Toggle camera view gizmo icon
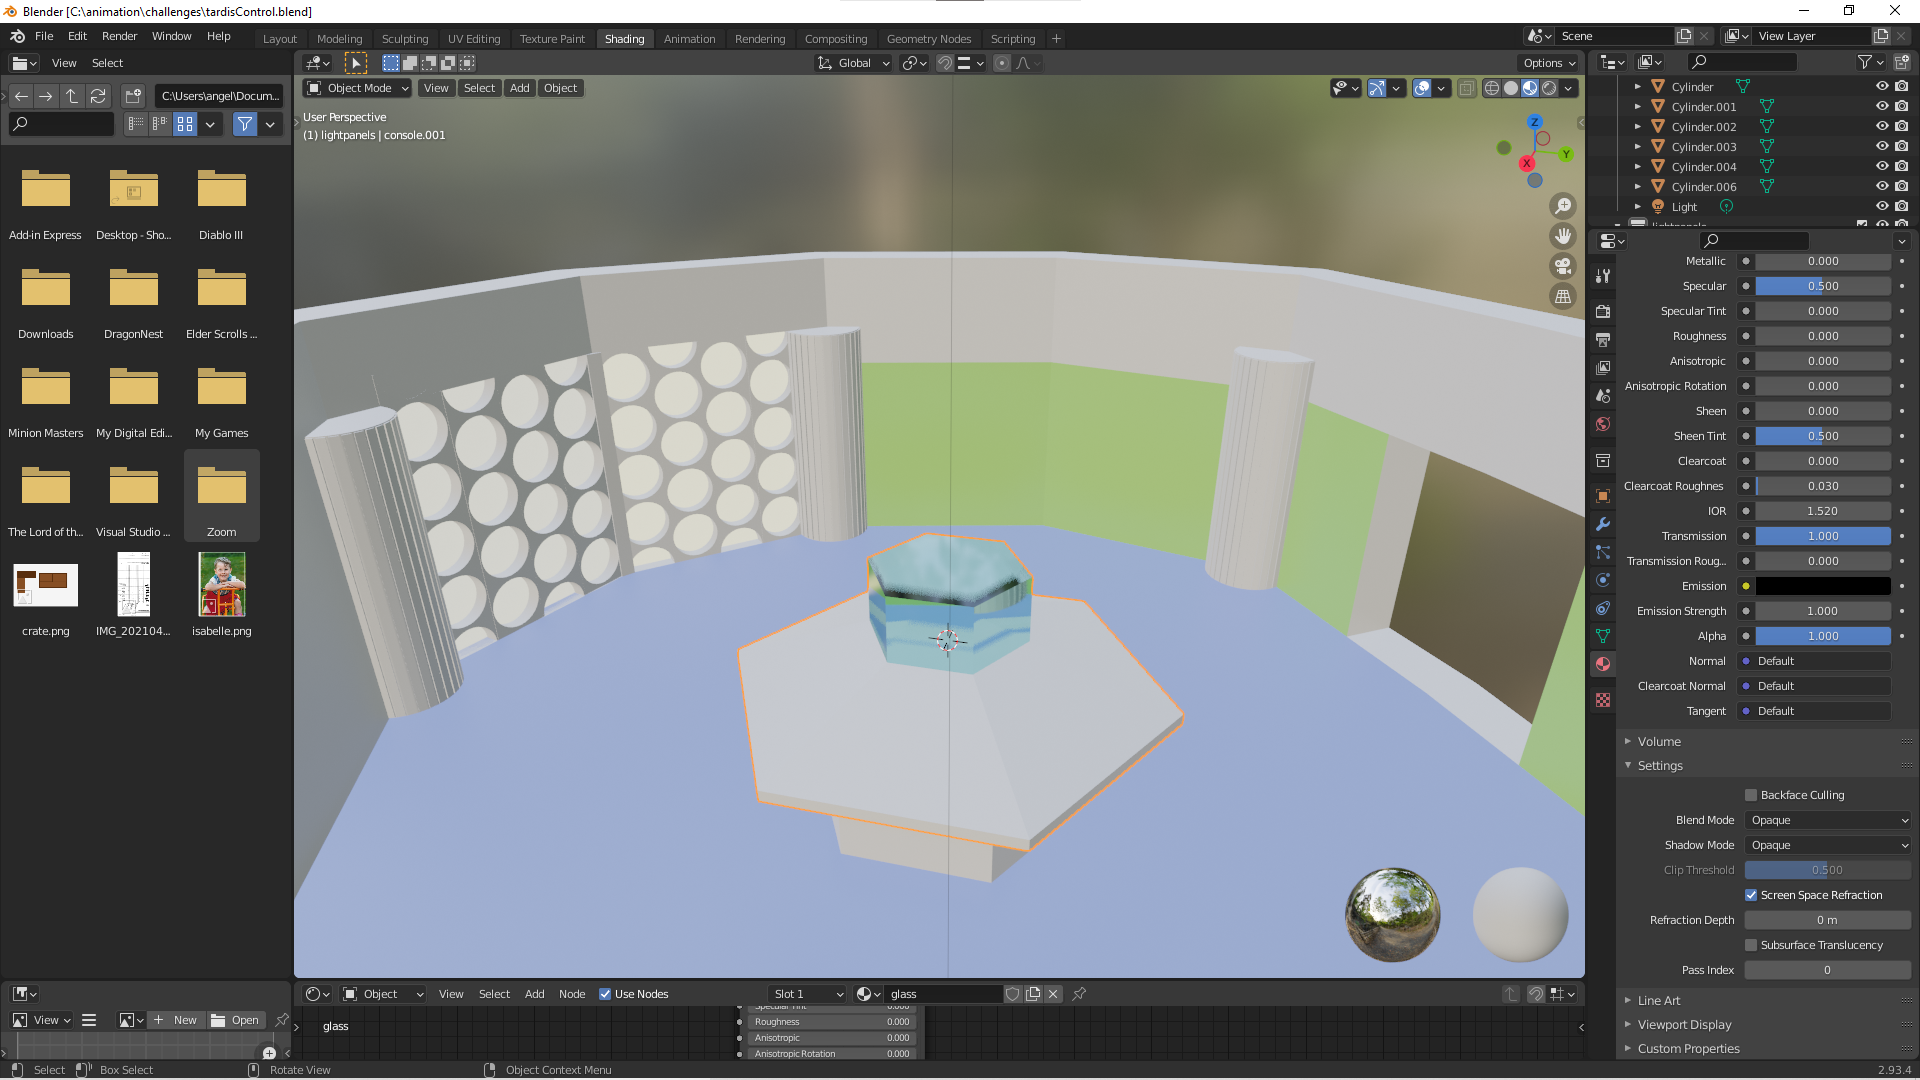The image size is (1920, 1080). point(1562,266)
